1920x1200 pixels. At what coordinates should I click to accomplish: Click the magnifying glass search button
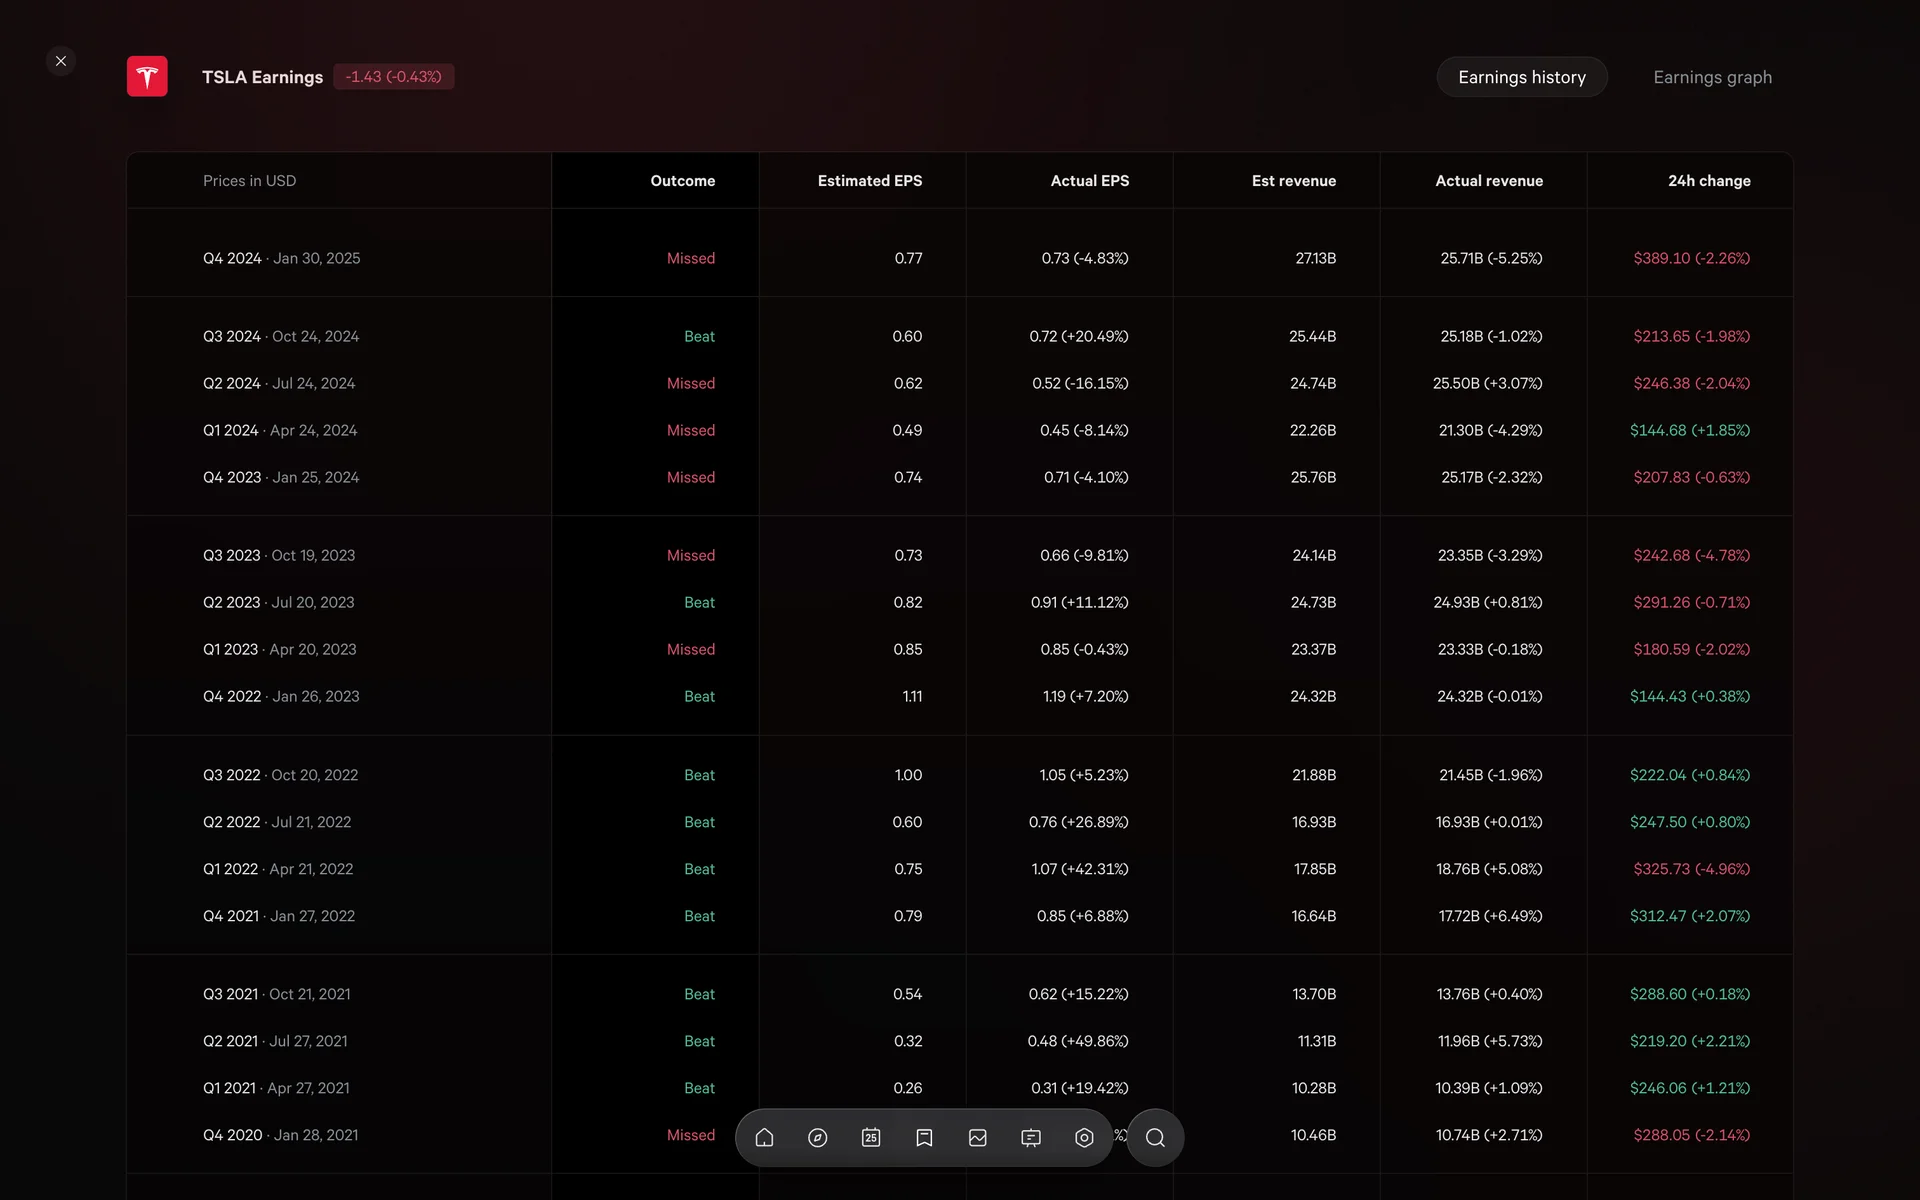tap(1155, 1137)
